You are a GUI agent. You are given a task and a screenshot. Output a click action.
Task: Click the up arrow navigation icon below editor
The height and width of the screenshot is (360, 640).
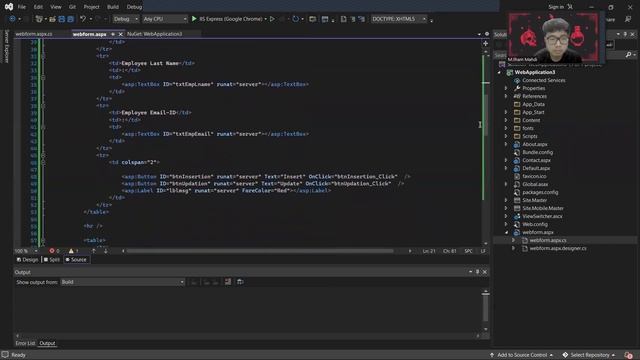pos(93,251)
